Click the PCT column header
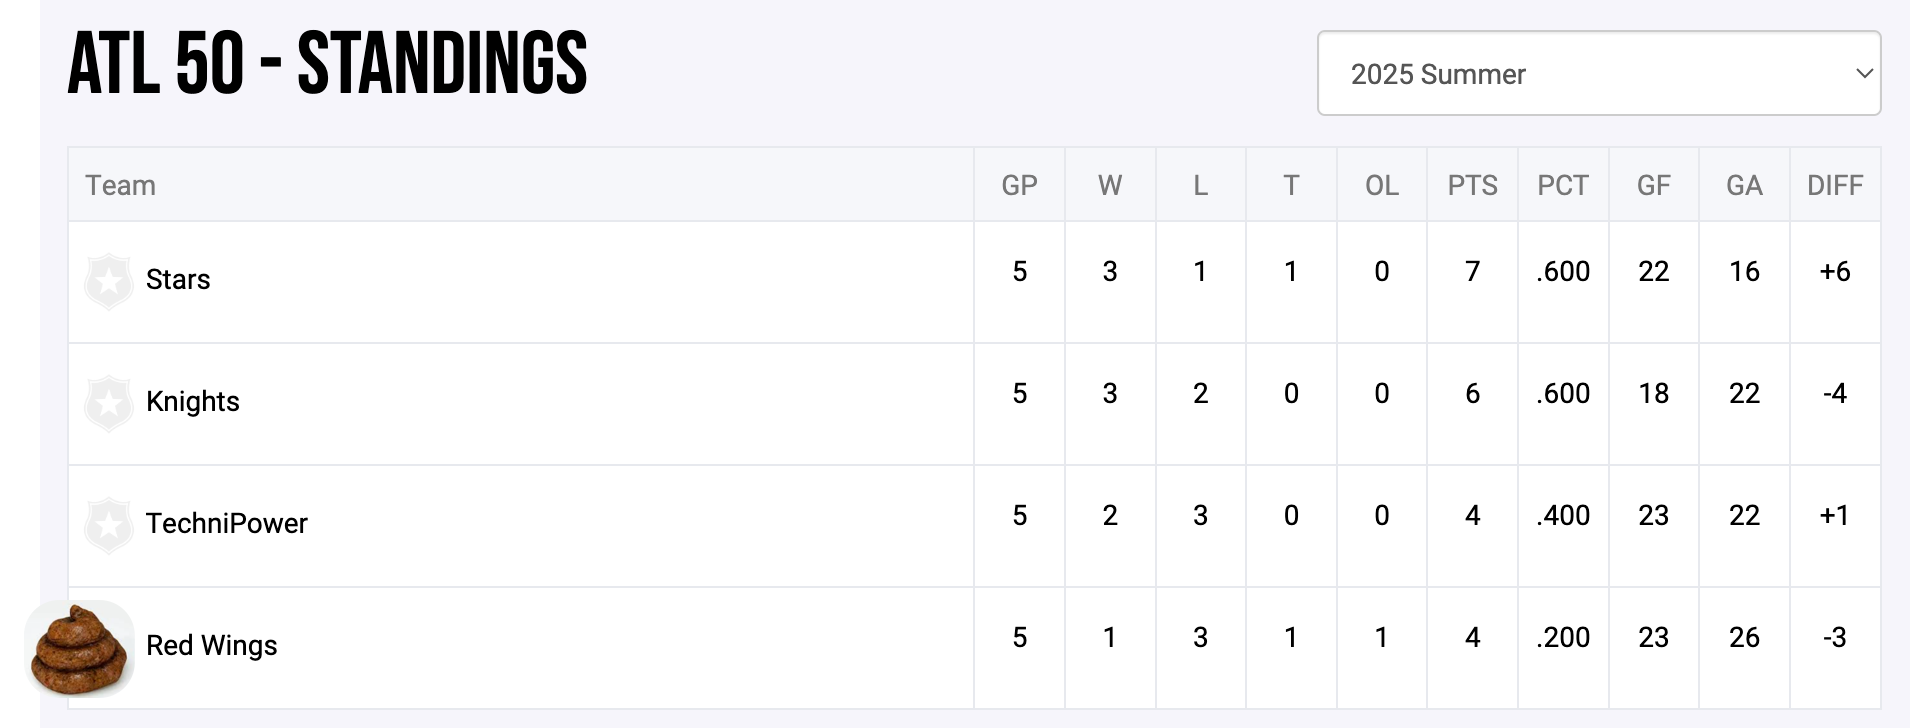The height and width of the screenshot is (728, 1910). (1563, 186)
